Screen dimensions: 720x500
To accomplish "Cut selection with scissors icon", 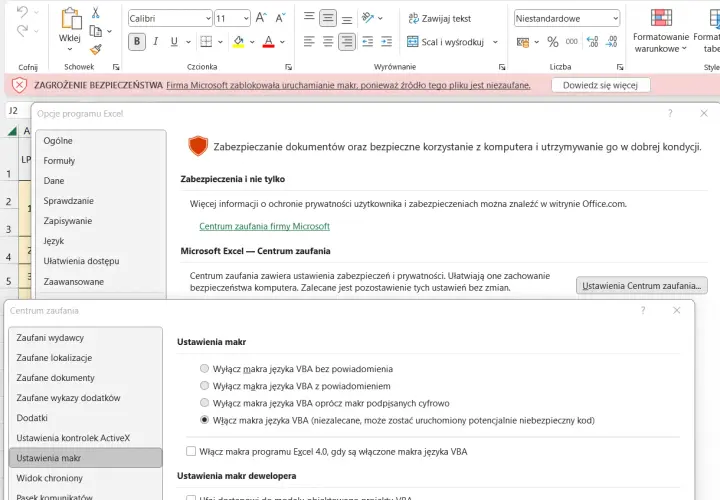I will point(96,13).
